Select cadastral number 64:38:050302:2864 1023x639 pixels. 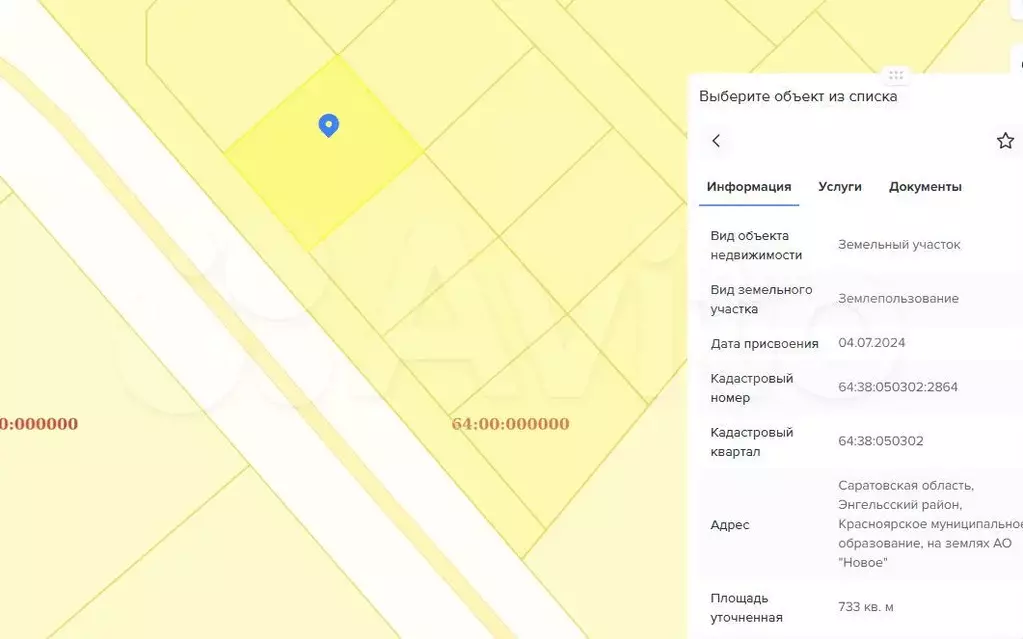pos(898,387)
